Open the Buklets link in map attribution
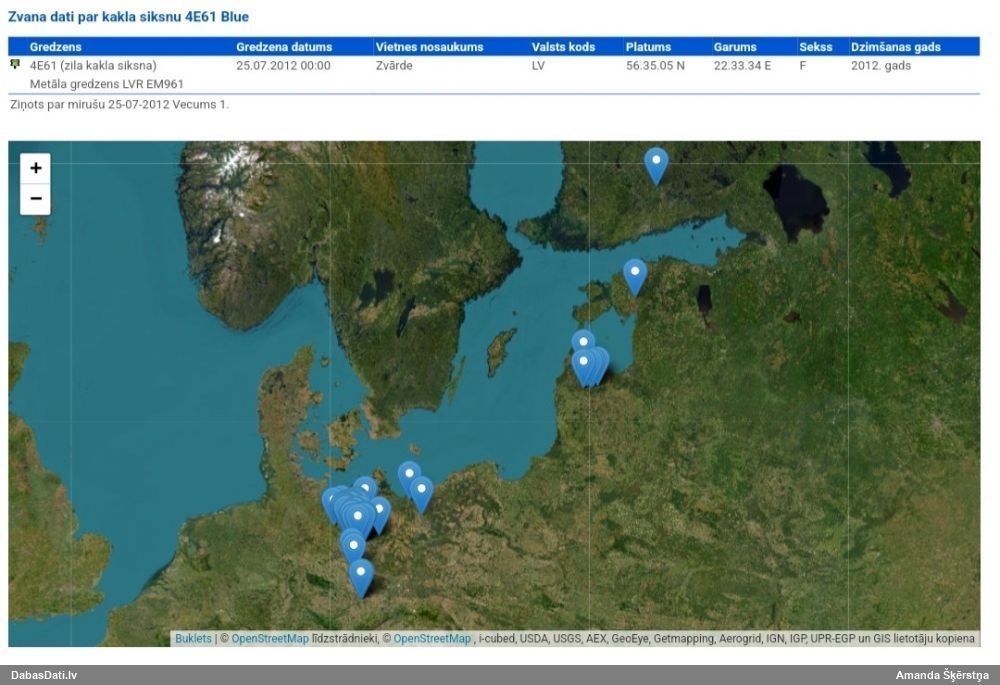Image resolution: width=1000 pixels, height=685 pixels. pos(193,638)
